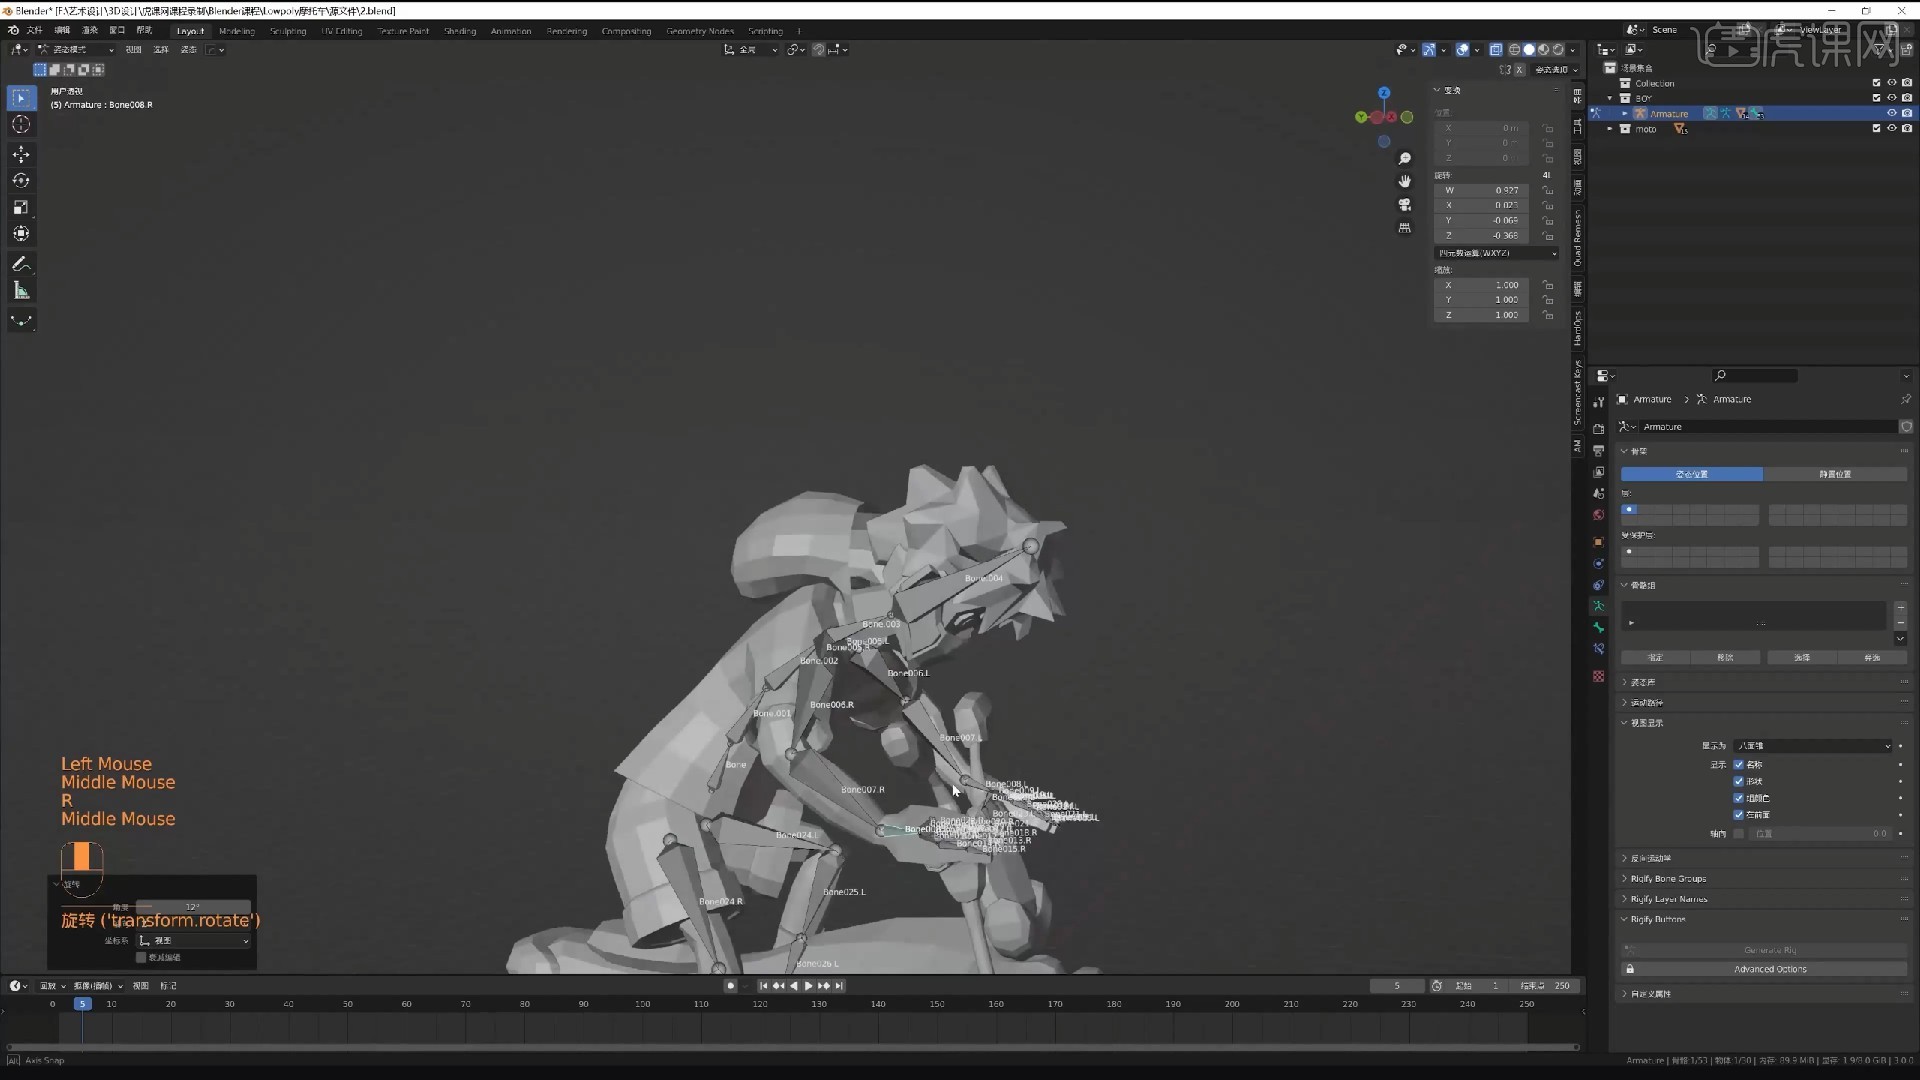This screenshot has width=1920, height=1080.
Task: Select the Scale tool in left toolbar
Action: (x=21, y=207)
